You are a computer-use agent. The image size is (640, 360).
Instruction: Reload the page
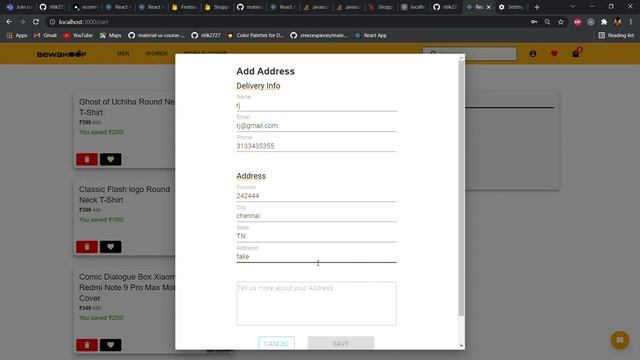pyautogui.click(x=36, y=22)
